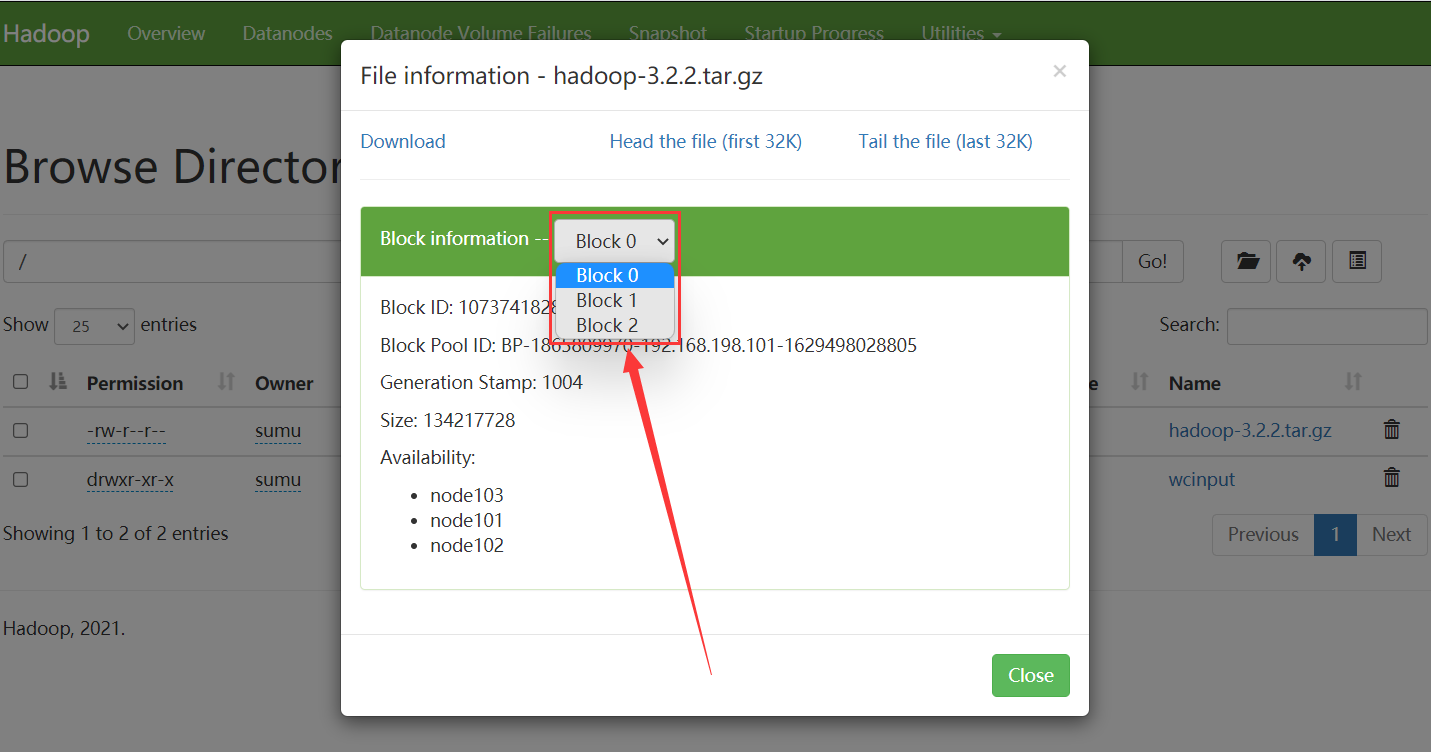Click the node103 availability entry
Viewport: 1431px width, 752px height.
pos(467,495)
